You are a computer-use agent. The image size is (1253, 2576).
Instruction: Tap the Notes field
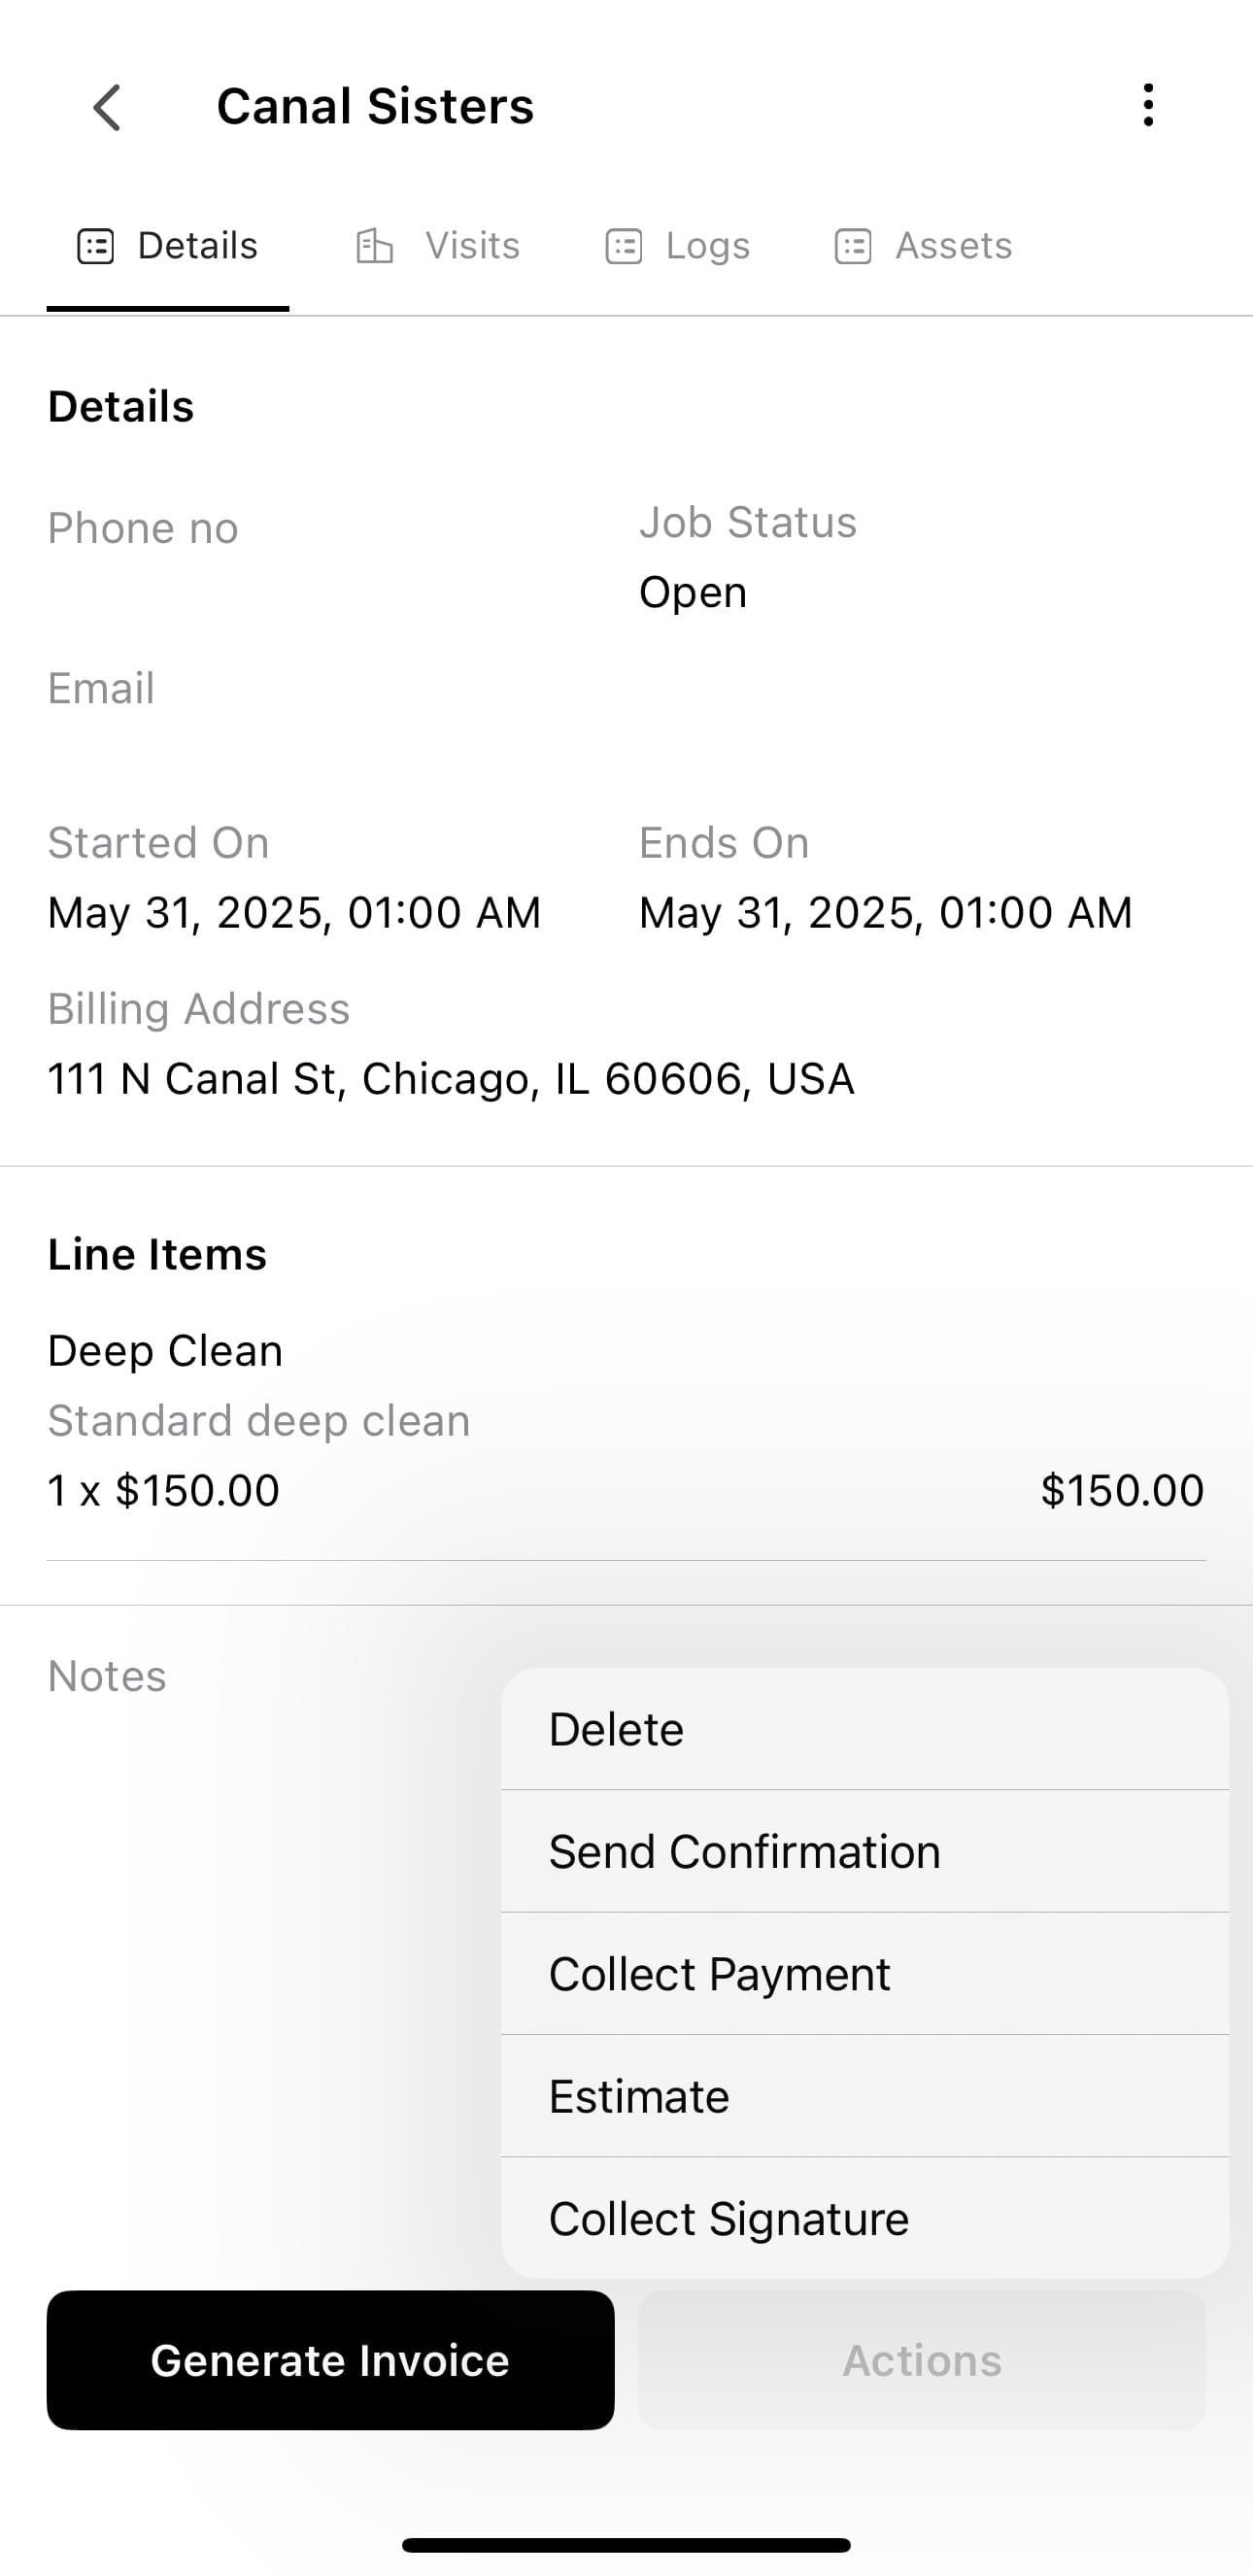click(x=108, y=1676)
